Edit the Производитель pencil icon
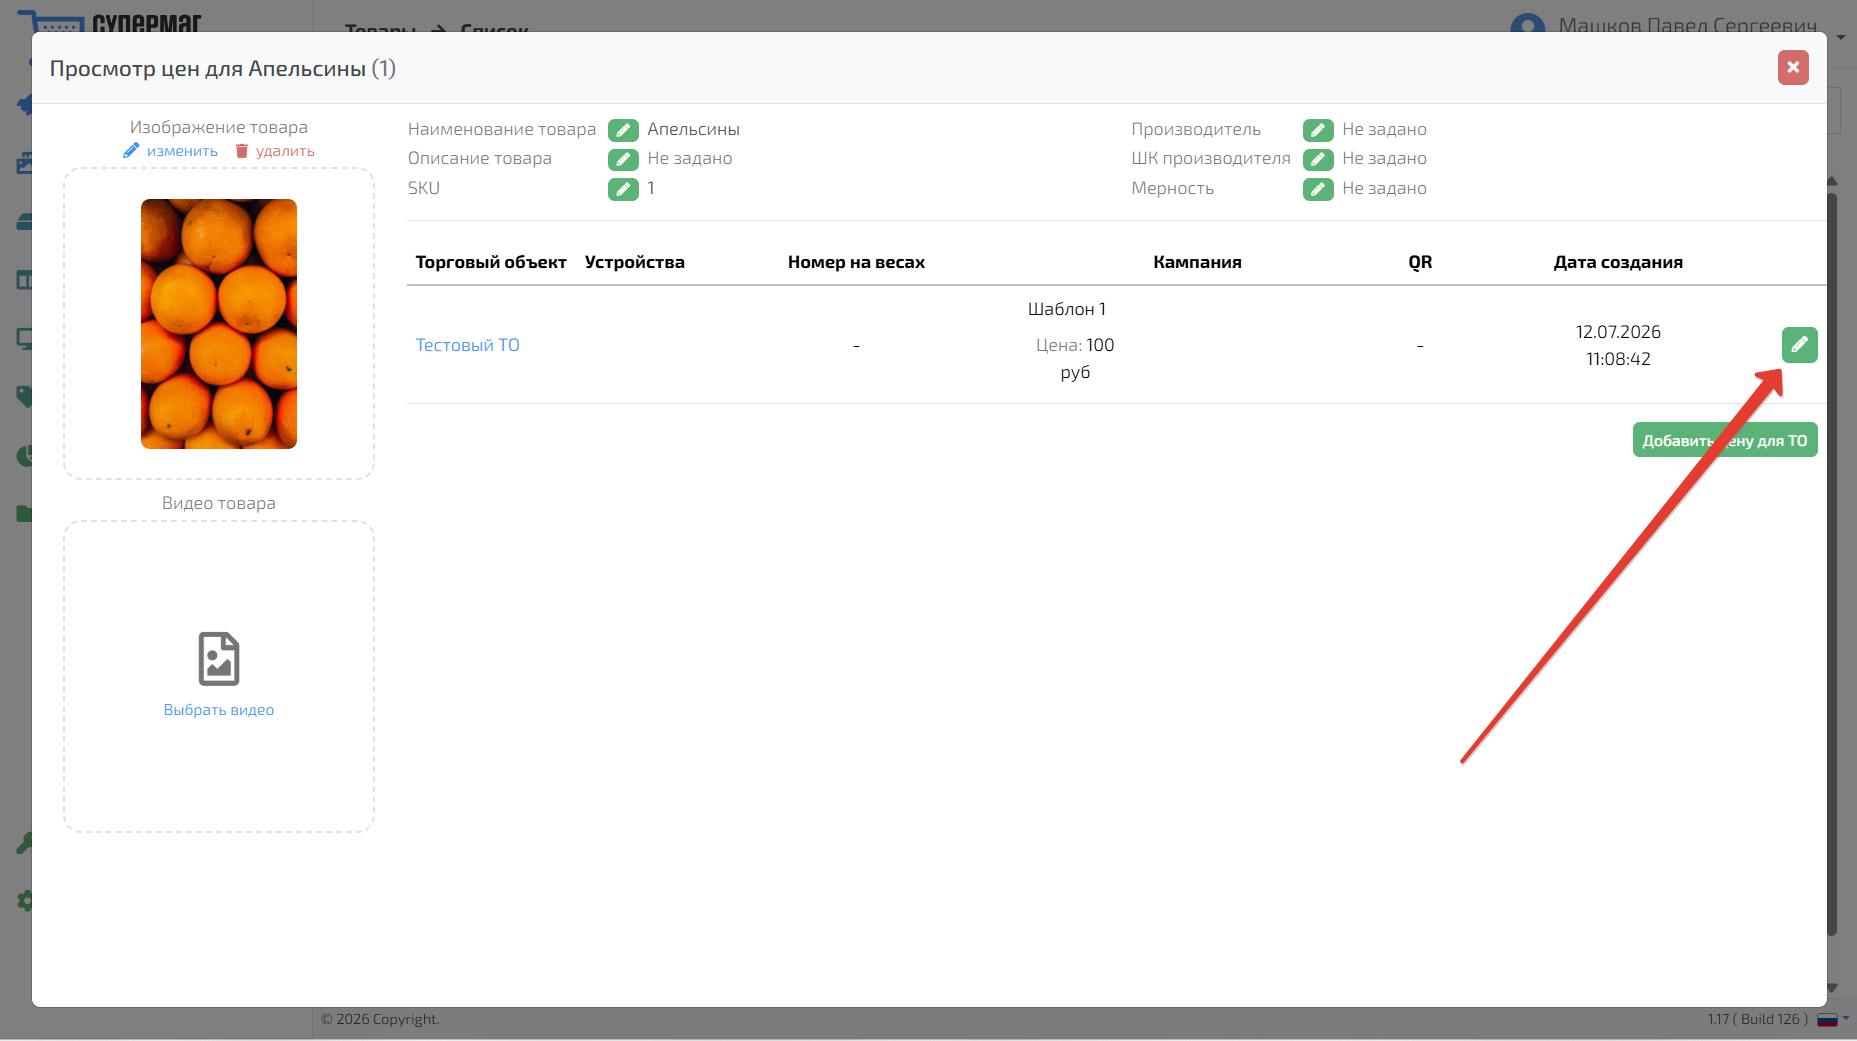 (1318, 130)
